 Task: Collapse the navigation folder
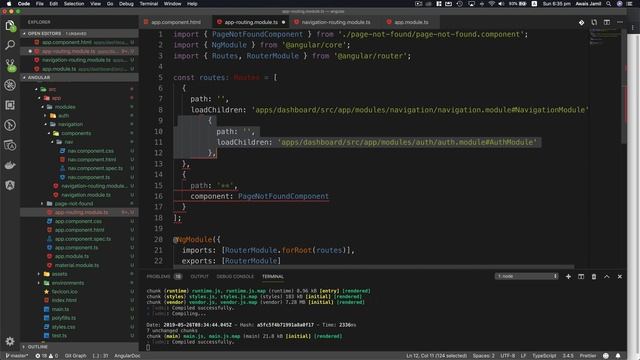(70, 124)
